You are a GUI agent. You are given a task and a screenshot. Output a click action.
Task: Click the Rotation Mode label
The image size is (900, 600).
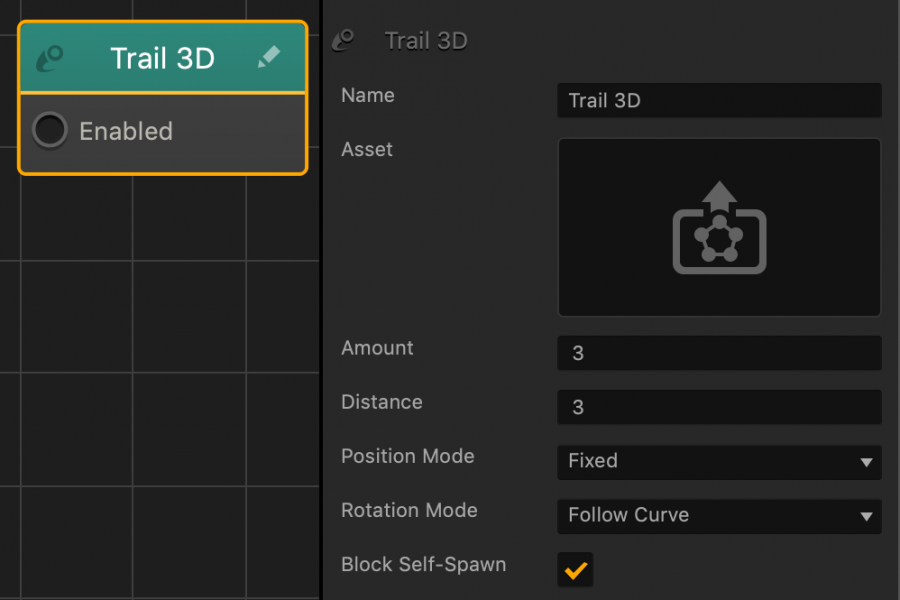click(409, 510)
